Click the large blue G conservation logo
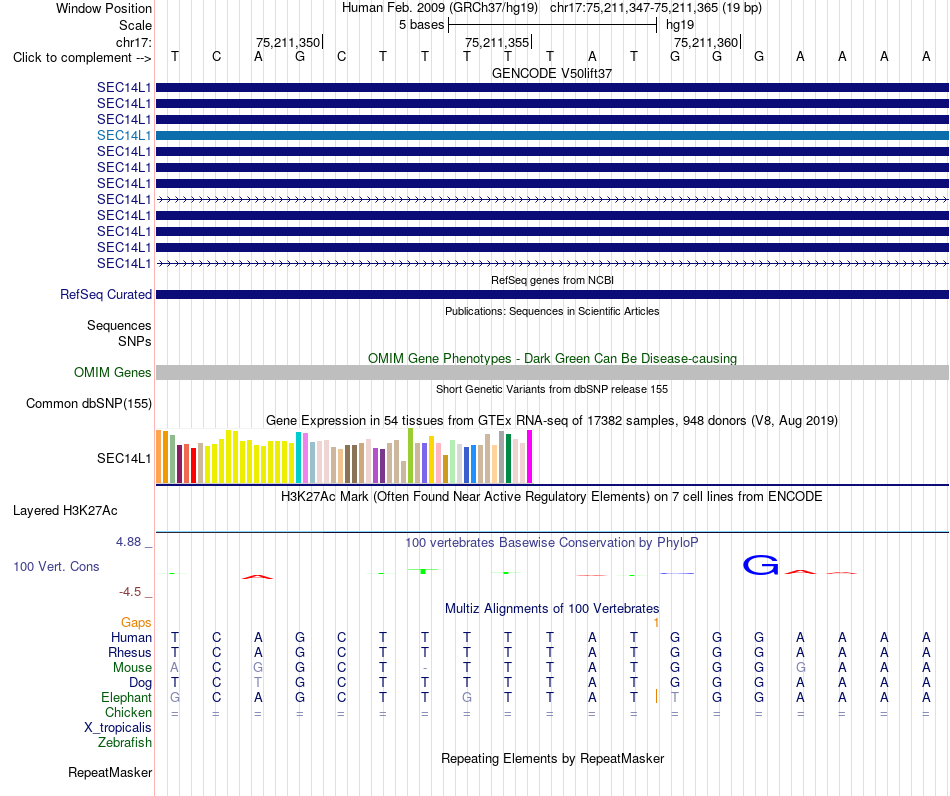This screenshot has width=950, height=796. coord(760,565)
